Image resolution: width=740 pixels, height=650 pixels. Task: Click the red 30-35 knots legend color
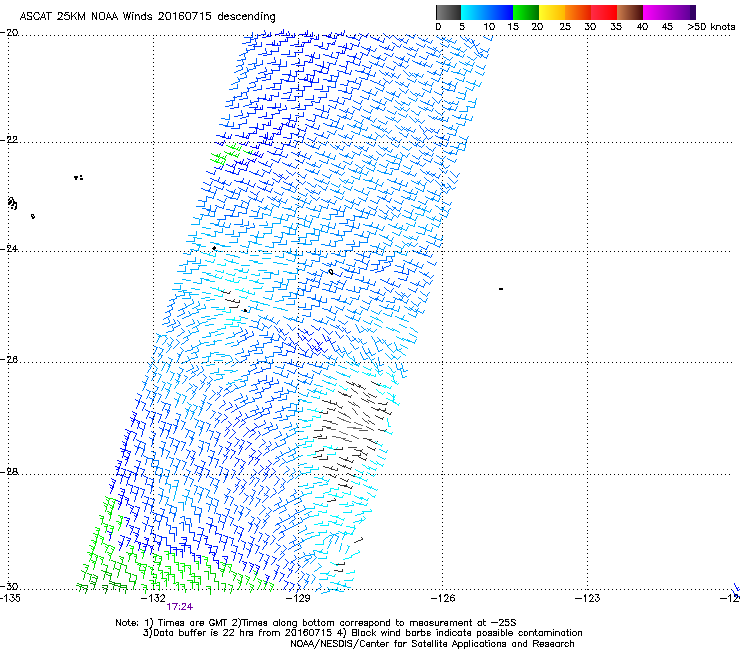[x=604, y=12]
